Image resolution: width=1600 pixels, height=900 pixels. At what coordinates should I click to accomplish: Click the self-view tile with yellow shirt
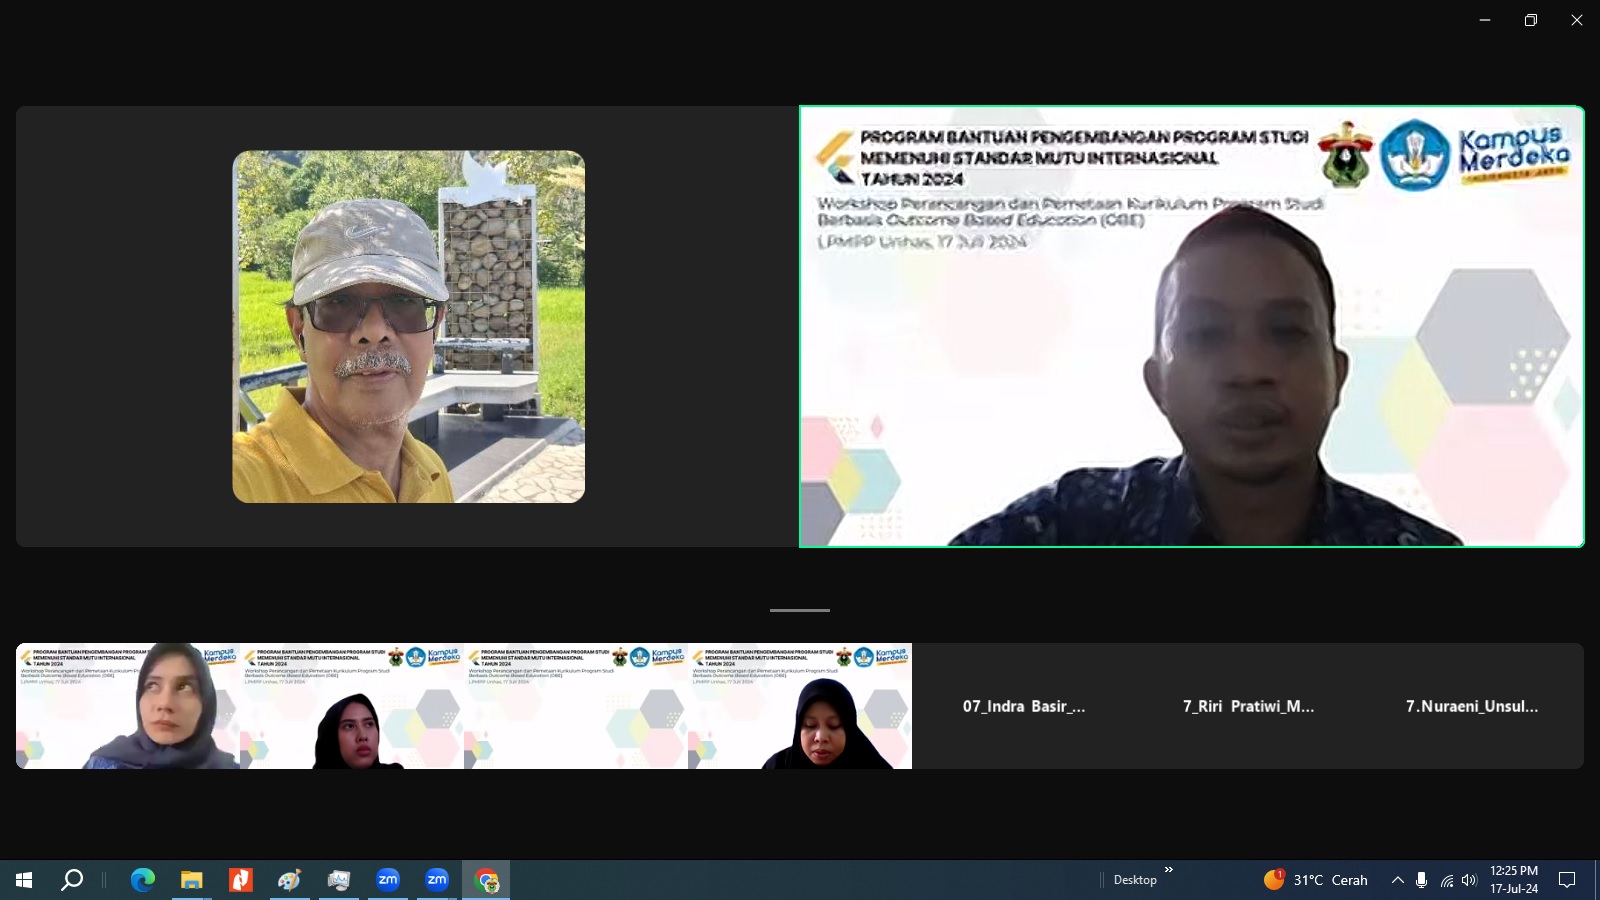408,327
